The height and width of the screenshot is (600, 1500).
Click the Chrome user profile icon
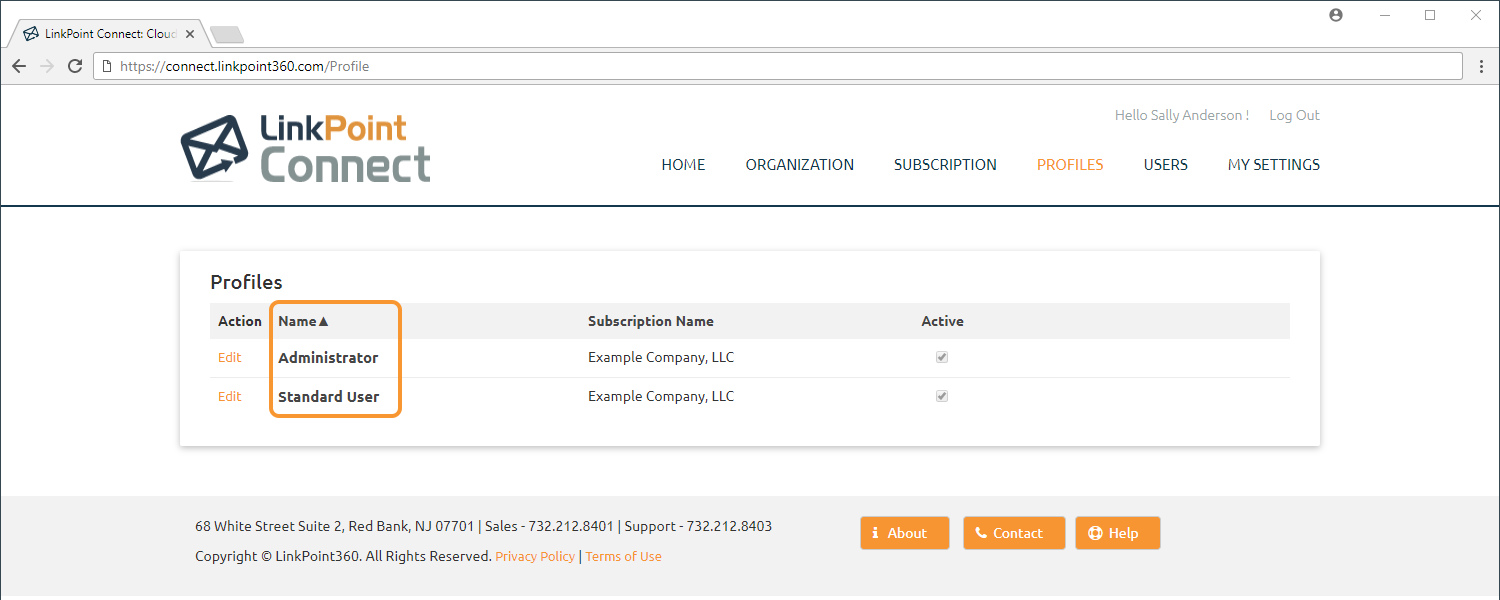pyautogui.click(x=1336, y=15)
